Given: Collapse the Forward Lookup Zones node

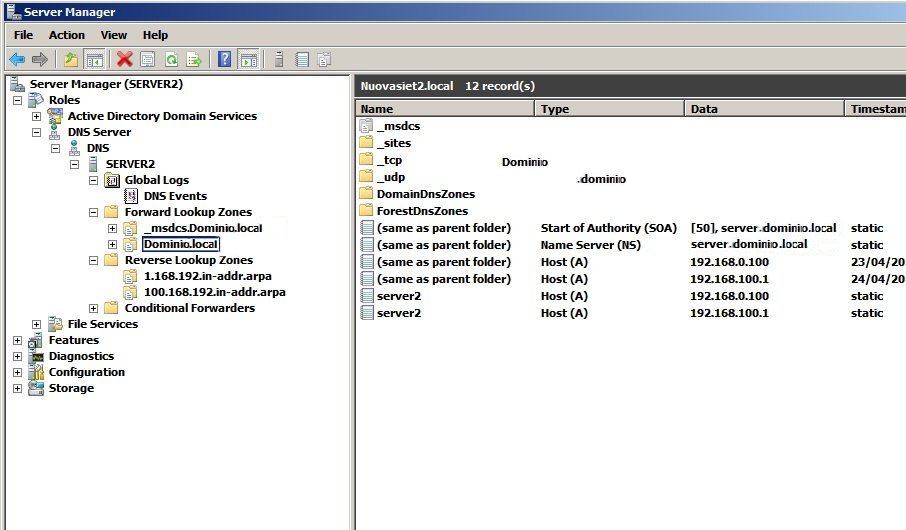Looking at the screenshot, I should (94, 212).
